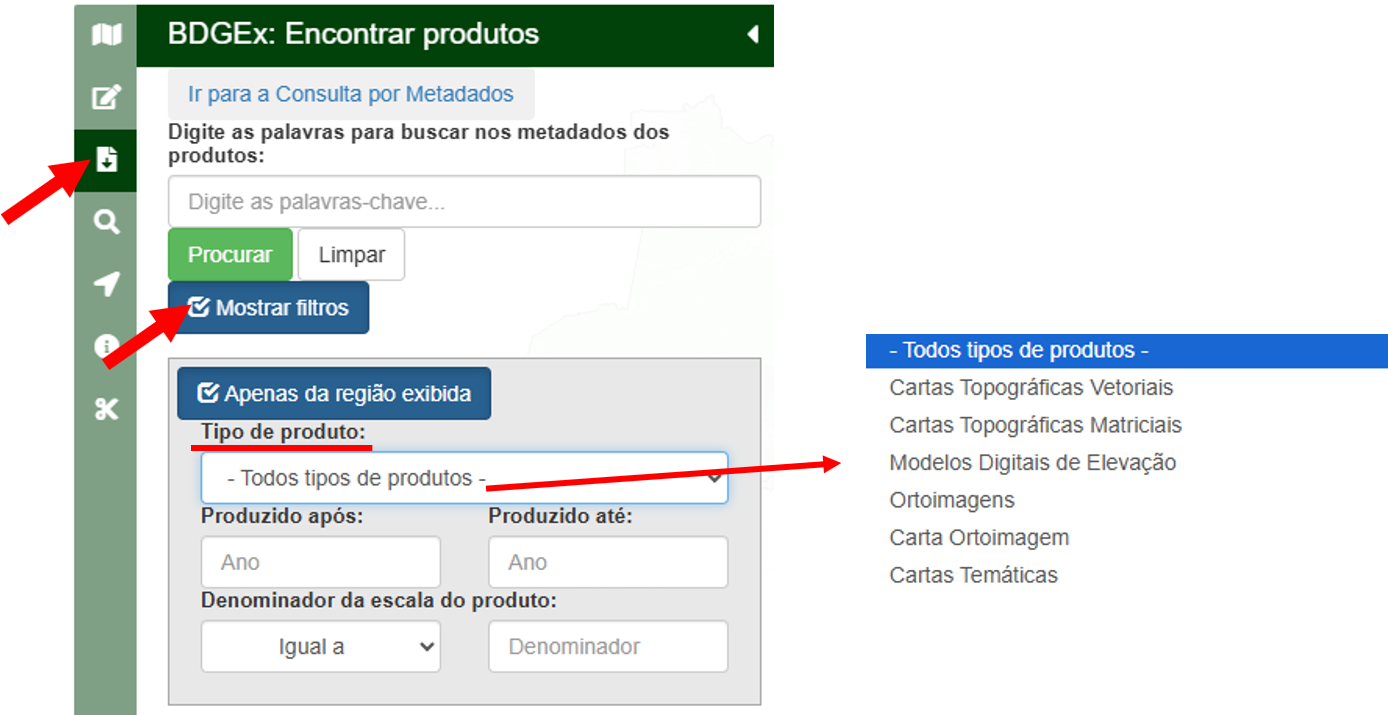1388x715 pixels.
Task: Open the info circle sidebar icon
Action: tap(104, 347)
